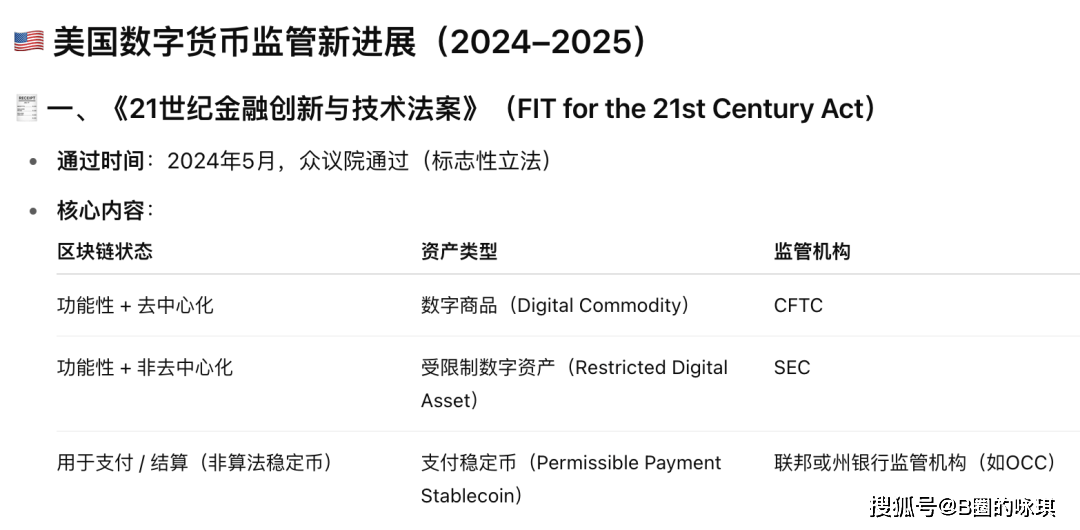This screenshot has height=530, width=1080.
Task: Click the 资产类型 column header
Action: coord(459,251)
